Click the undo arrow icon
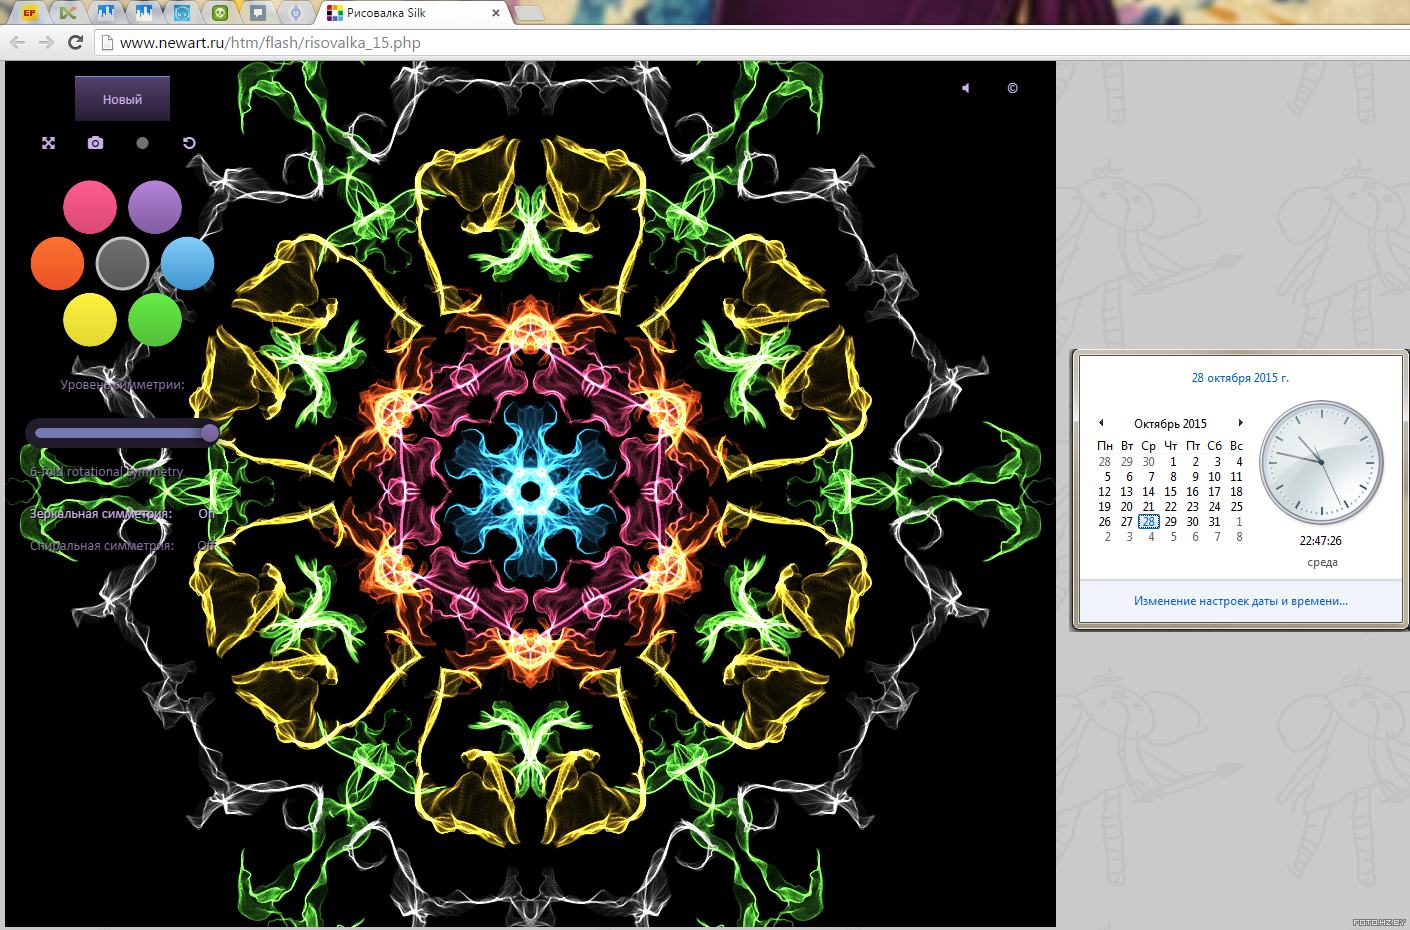This screenshot has height=930, width=1410. click(189, 143)
